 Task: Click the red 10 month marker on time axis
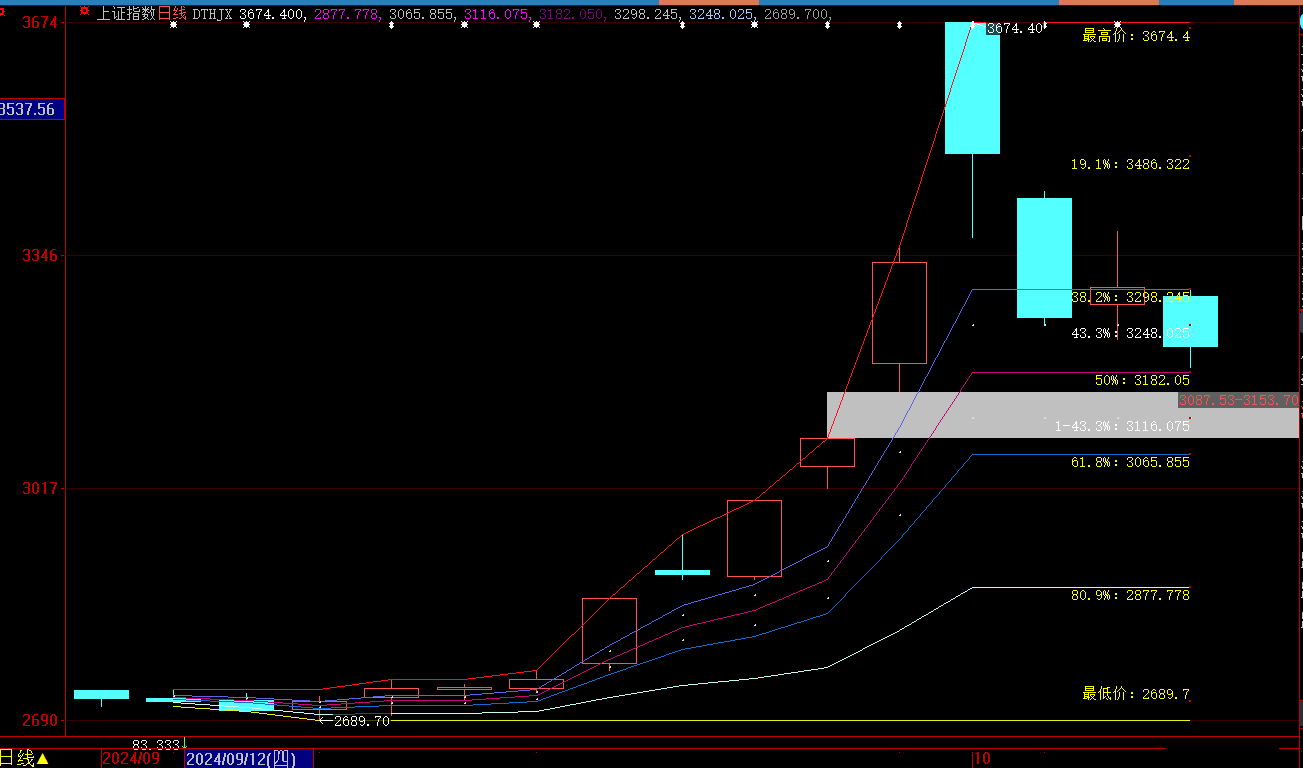[982, 759]
